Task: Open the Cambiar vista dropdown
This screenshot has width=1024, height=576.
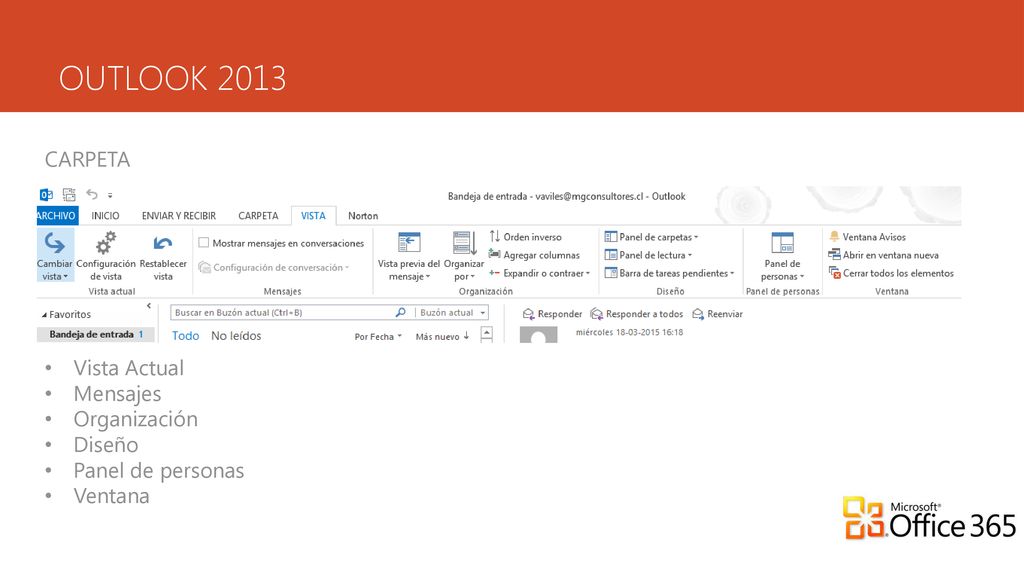Action: point(55,256)
